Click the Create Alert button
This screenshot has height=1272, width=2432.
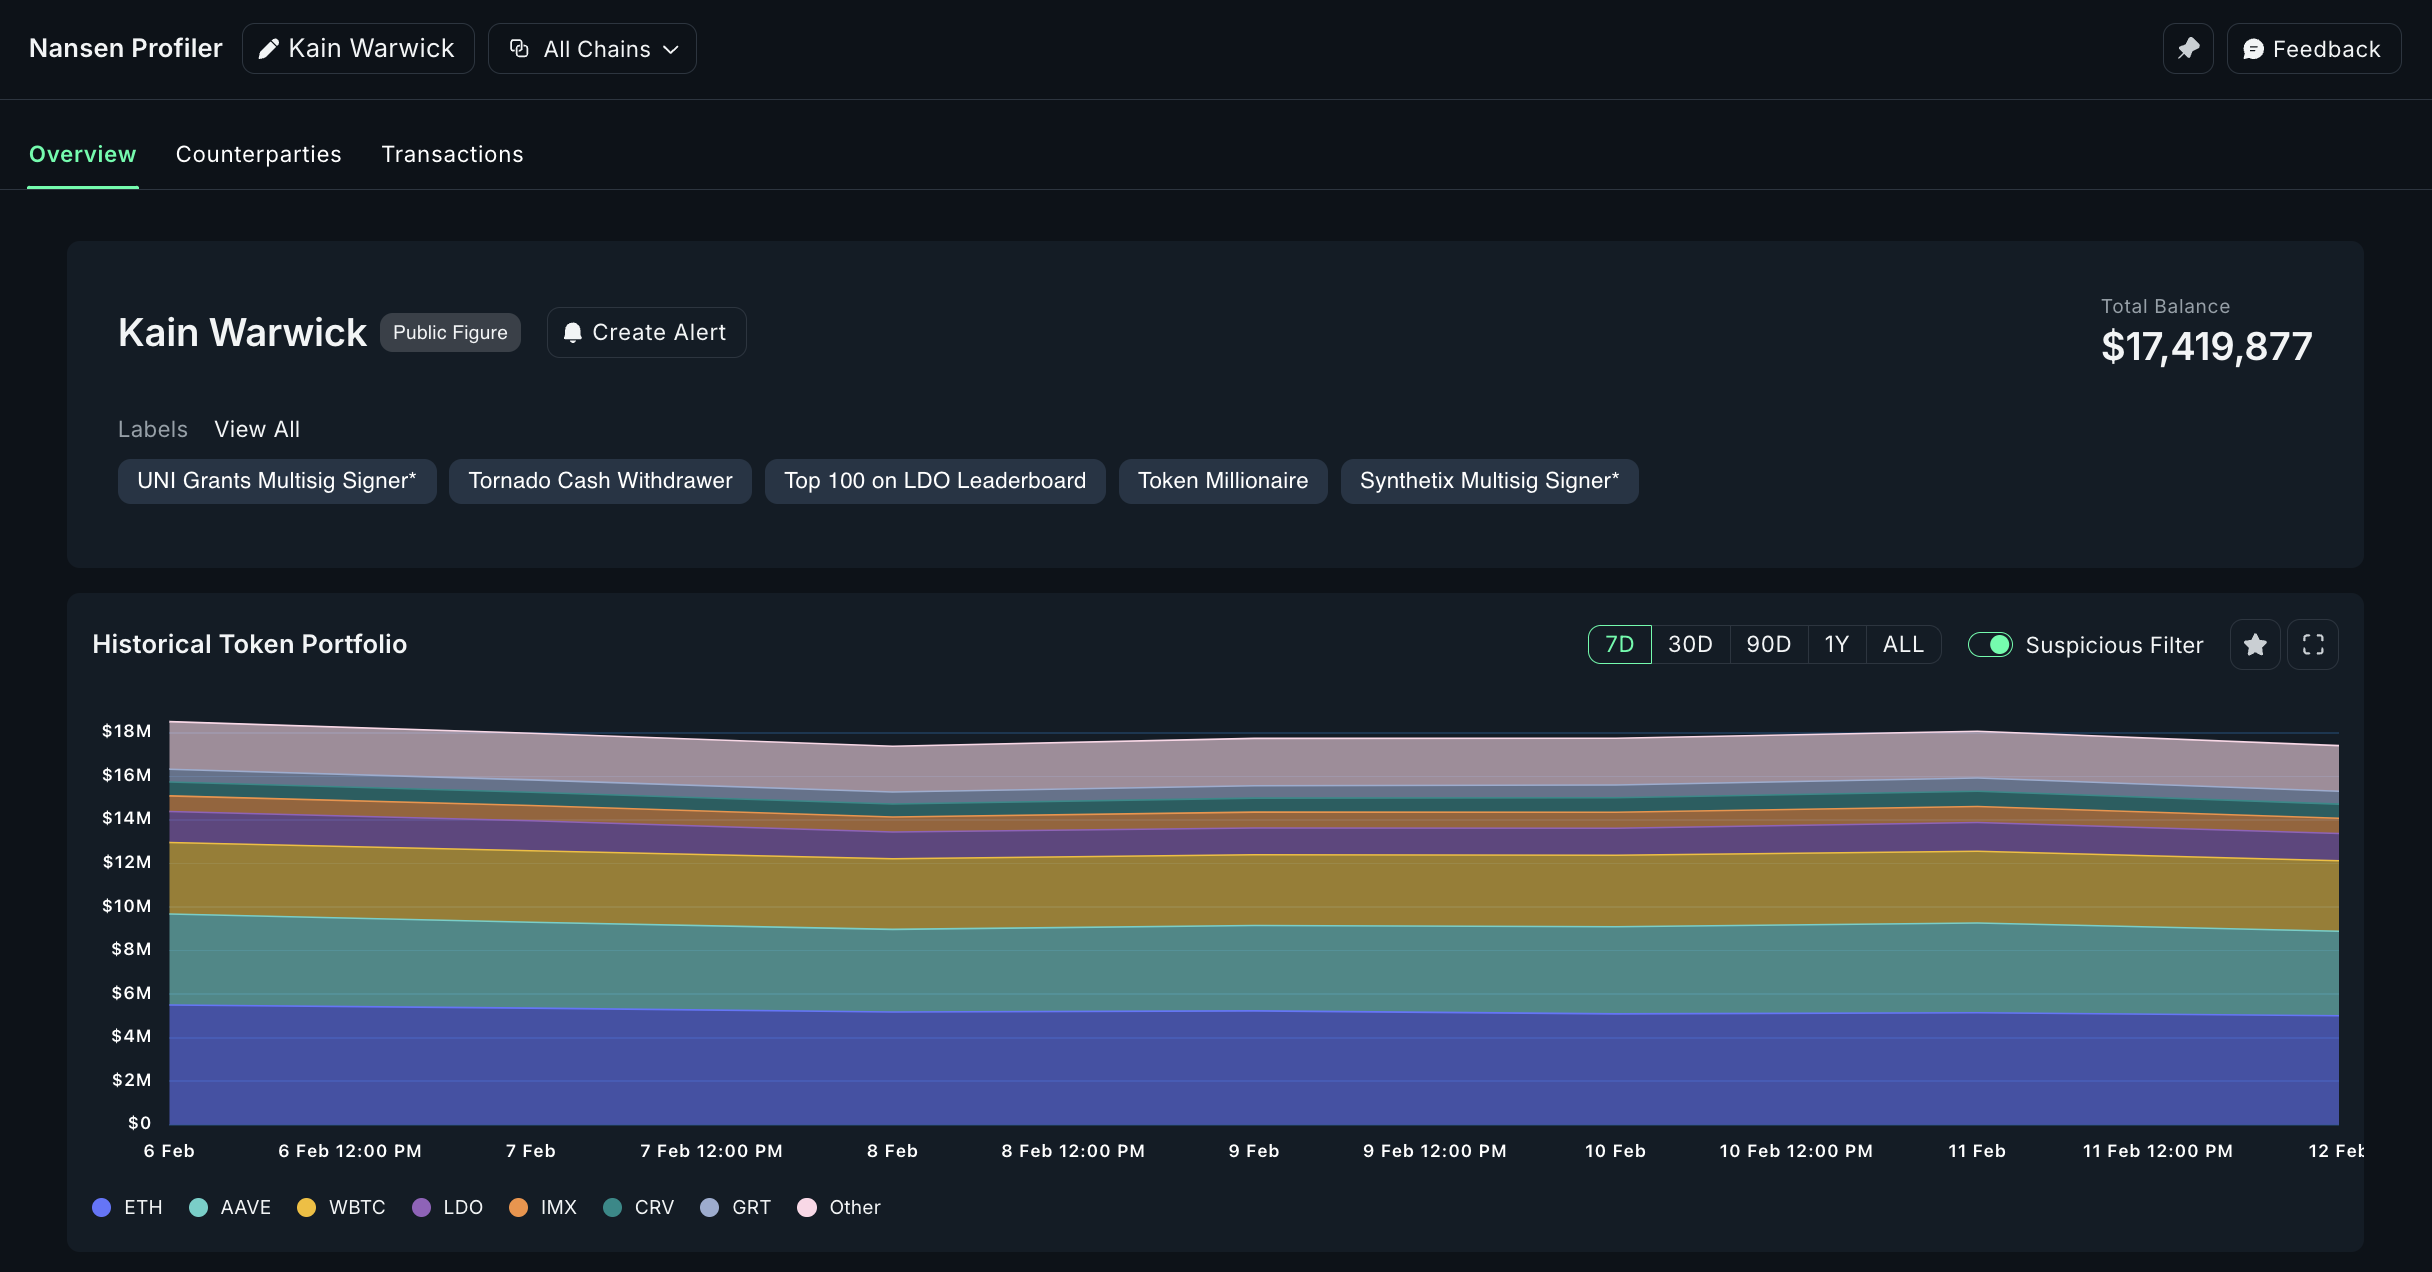click(646, 332)
